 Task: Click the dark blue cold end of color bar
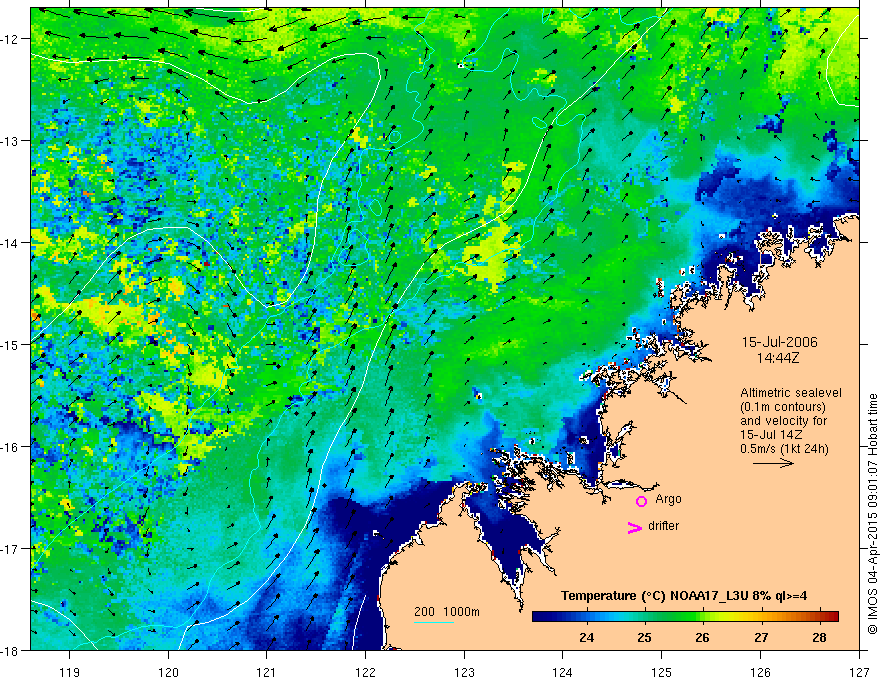tap(542, 616)
